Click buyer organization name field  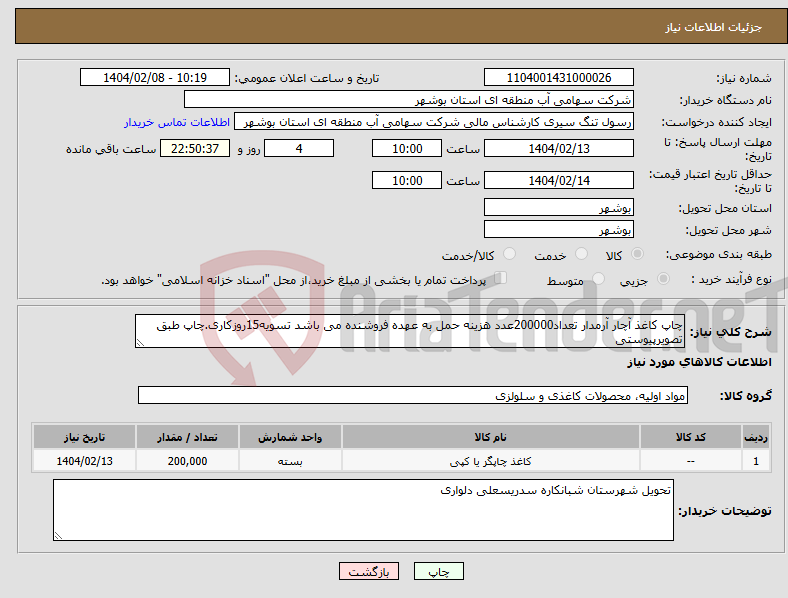[409, 99]
